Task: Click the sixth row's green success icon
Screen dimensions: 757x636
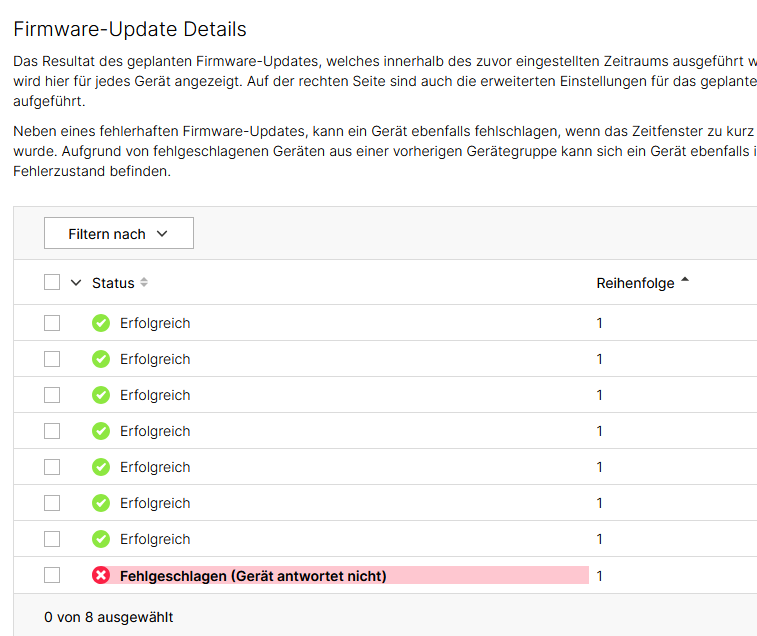Action: [x=101, y=503]
